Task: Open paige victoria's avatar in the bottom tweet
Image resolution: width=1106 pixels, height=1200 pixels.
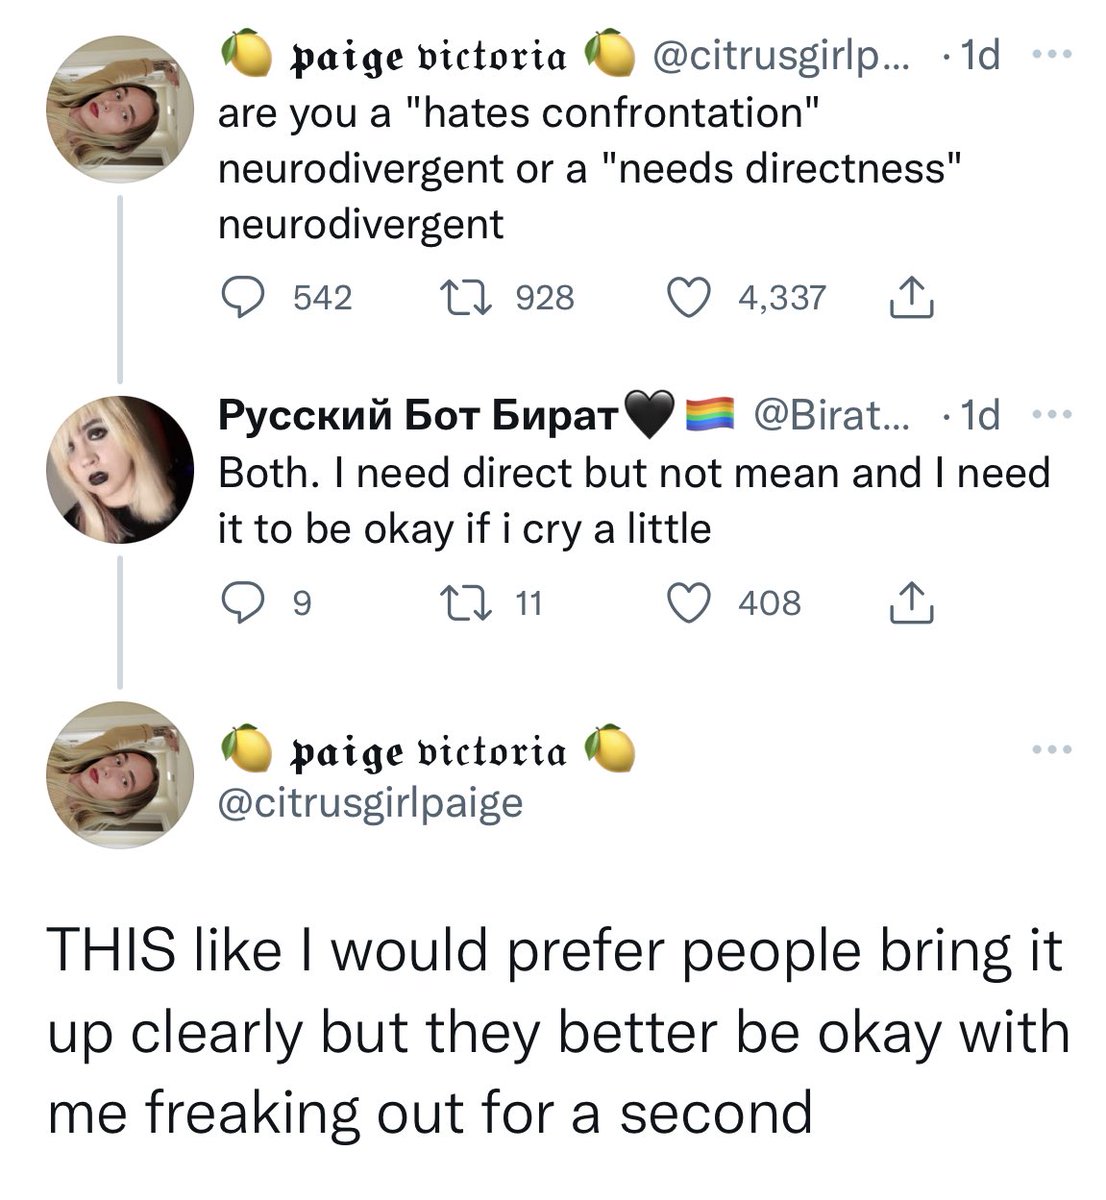Action: [122, 775]
